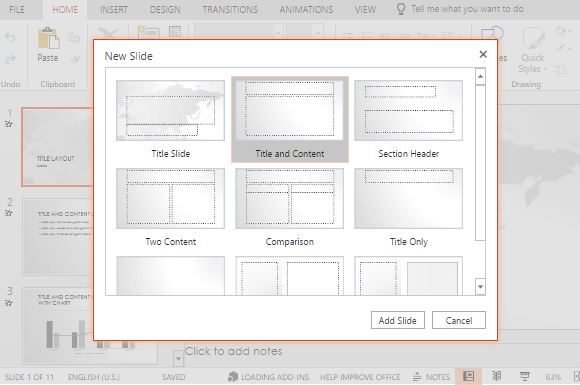Click the animation star icon beside slide 1
The height and width of the screenshot is (385, 580).
click(x=9, y=124)
